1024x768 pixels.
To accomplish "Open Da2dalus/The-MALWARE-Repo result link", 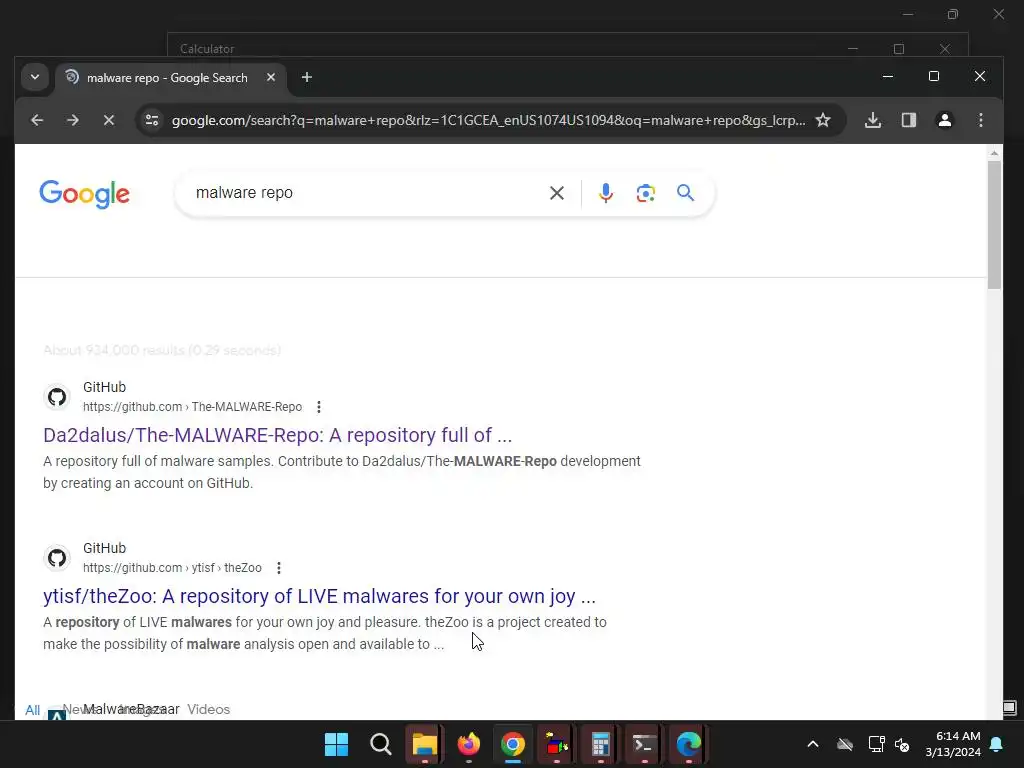I will pyautogui.click(x=278, y=435).
